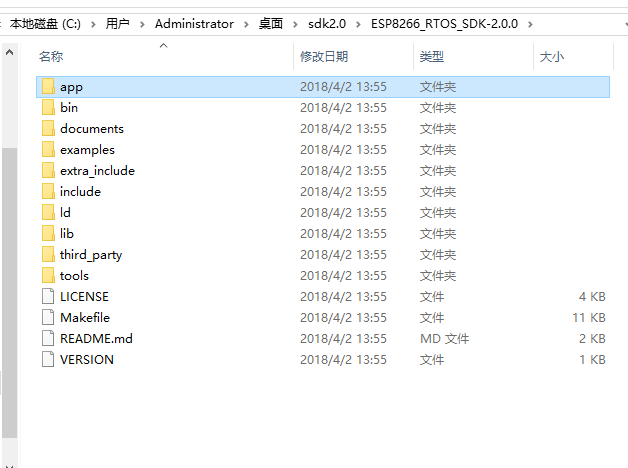This screenshot has width=628, height=468.
Task: Click the lib folder icon
Action: click(48, 233)
